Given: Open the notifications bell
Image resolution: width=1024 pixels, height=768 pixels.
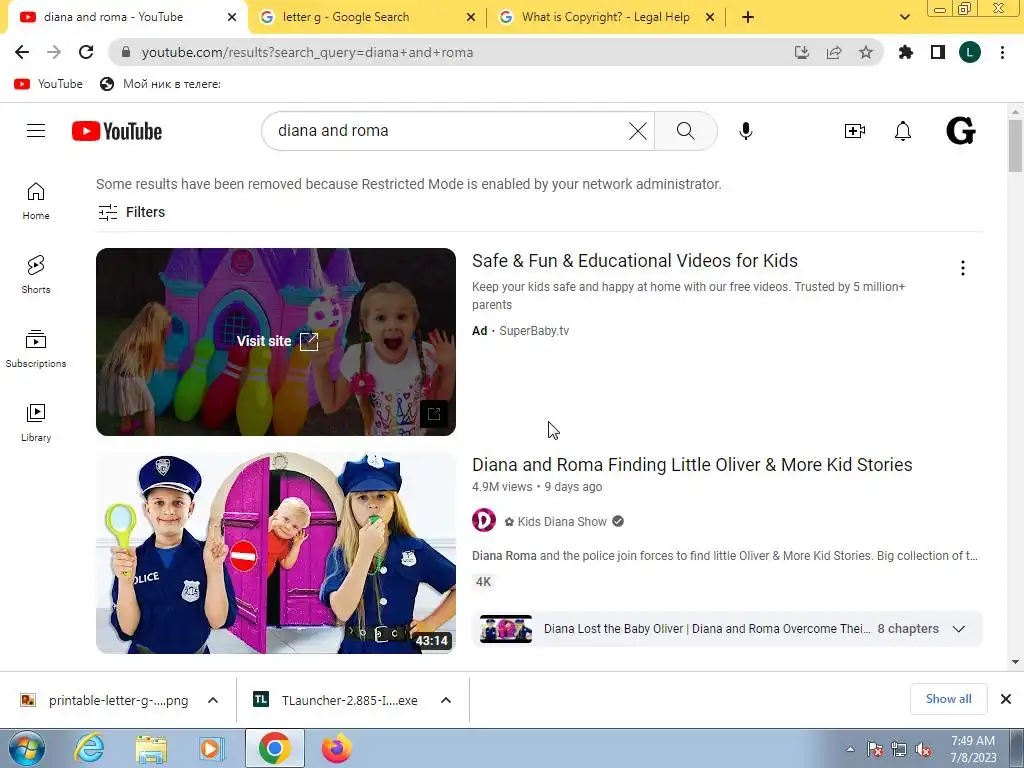Looking at the screenshot, I should pos(903,131).
